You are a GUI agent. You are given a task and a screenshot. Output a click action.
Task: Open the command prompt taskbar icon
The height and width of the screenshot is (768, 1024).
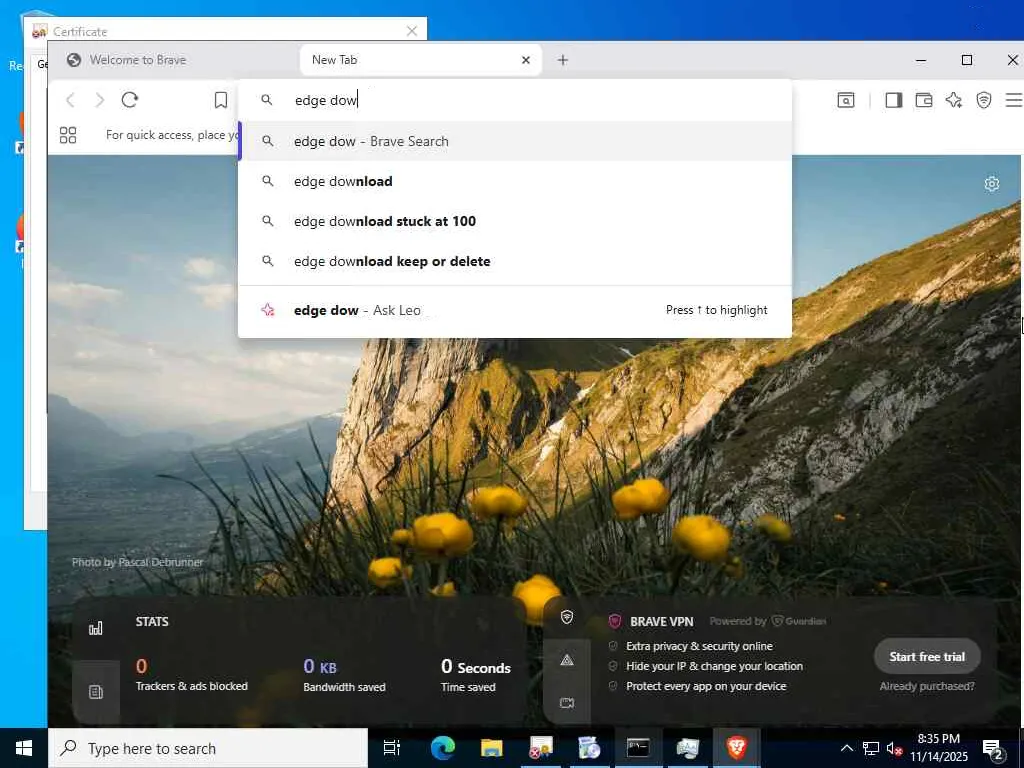(x=638, y=748)
